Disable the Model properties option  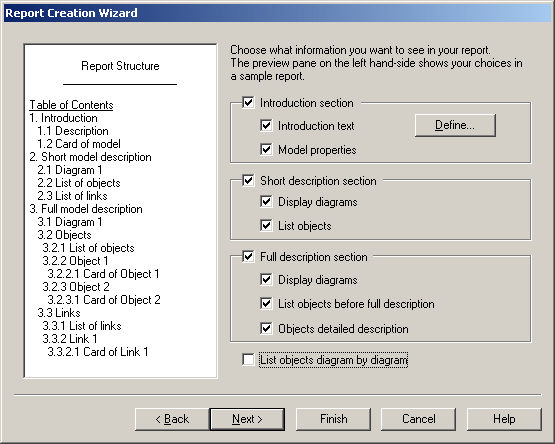266,149
